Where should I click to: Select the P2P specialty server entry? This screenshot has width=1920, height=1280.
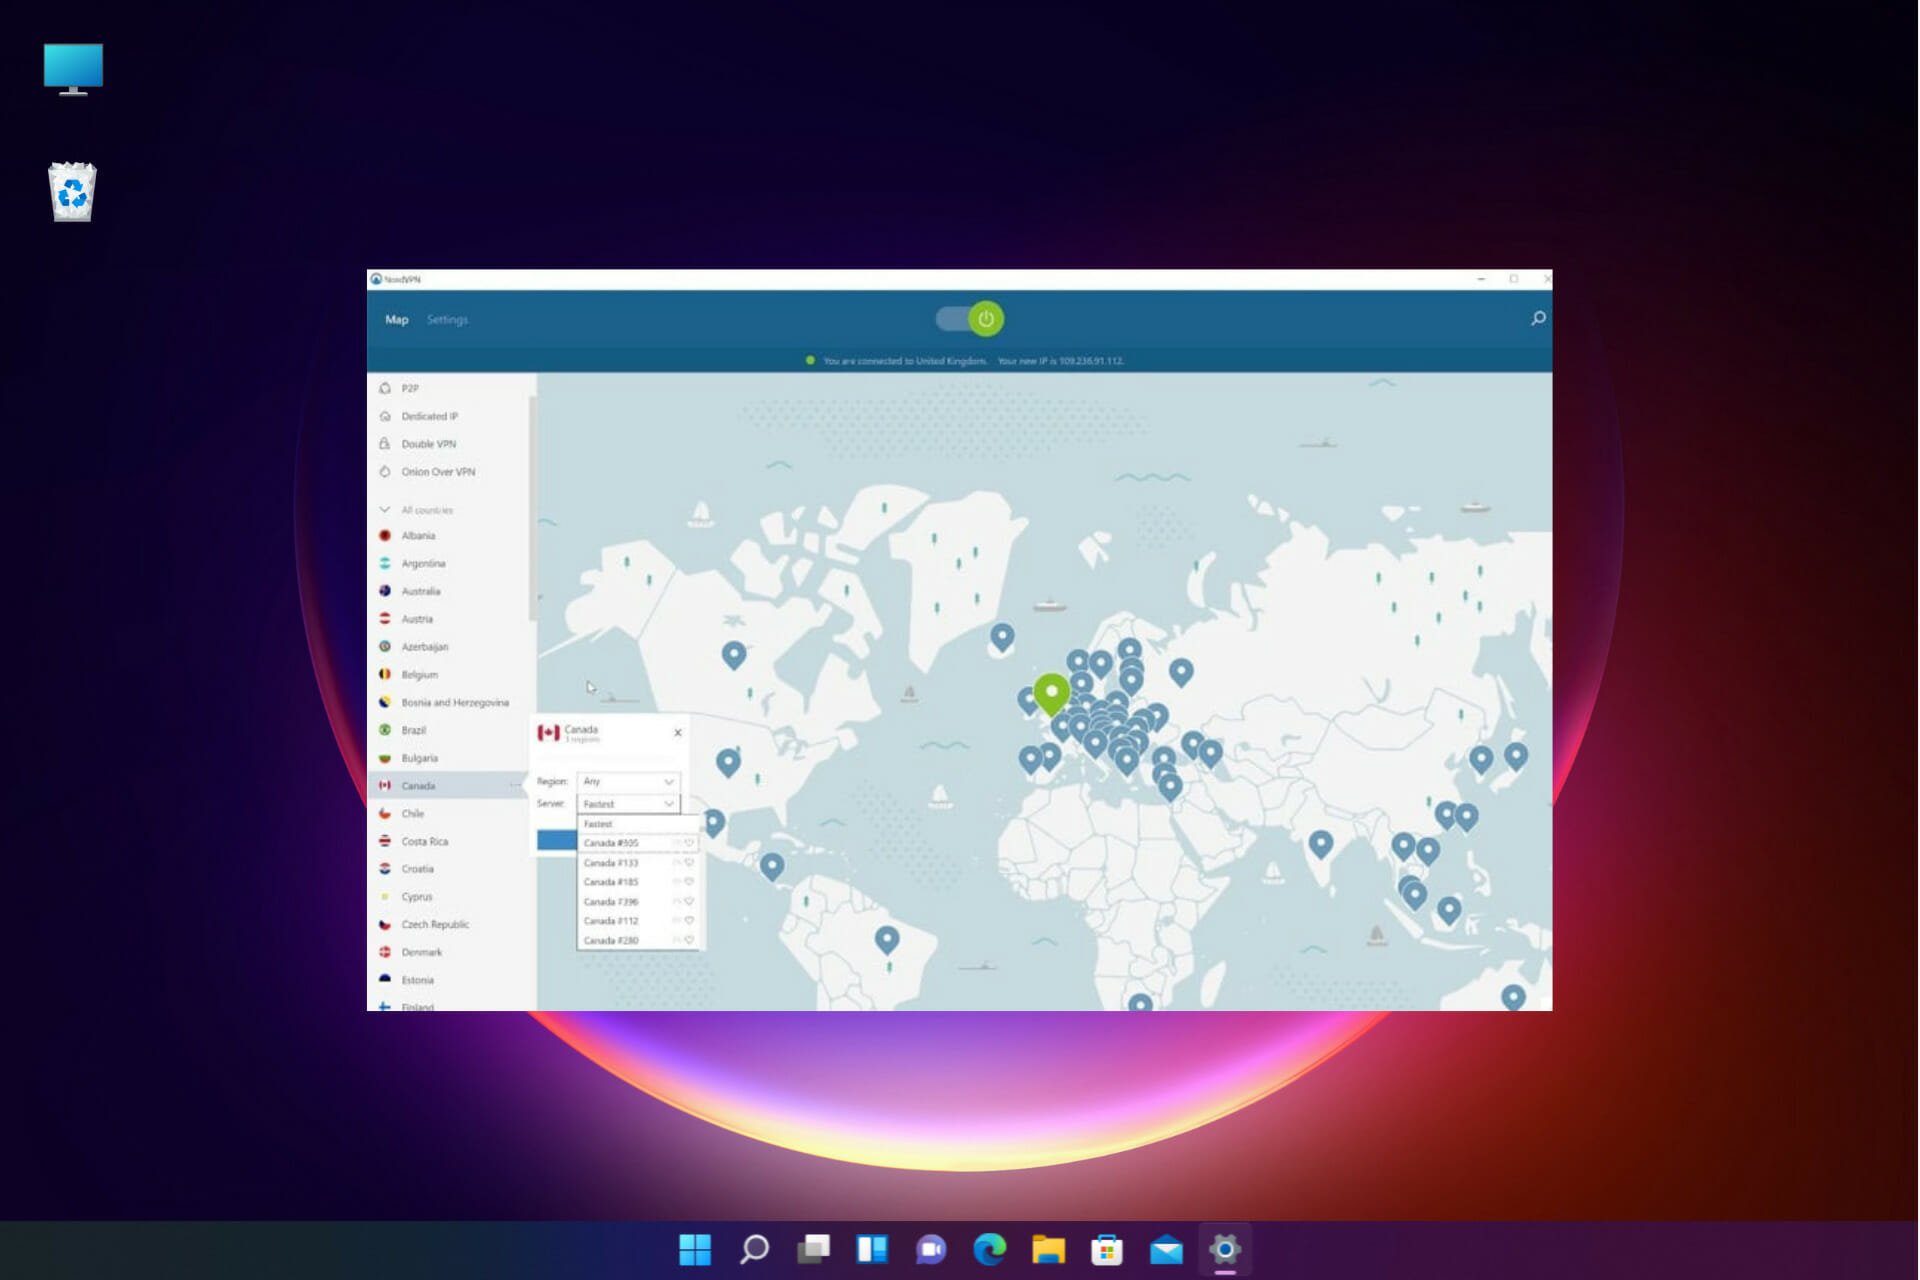click(x=450, y=388)
